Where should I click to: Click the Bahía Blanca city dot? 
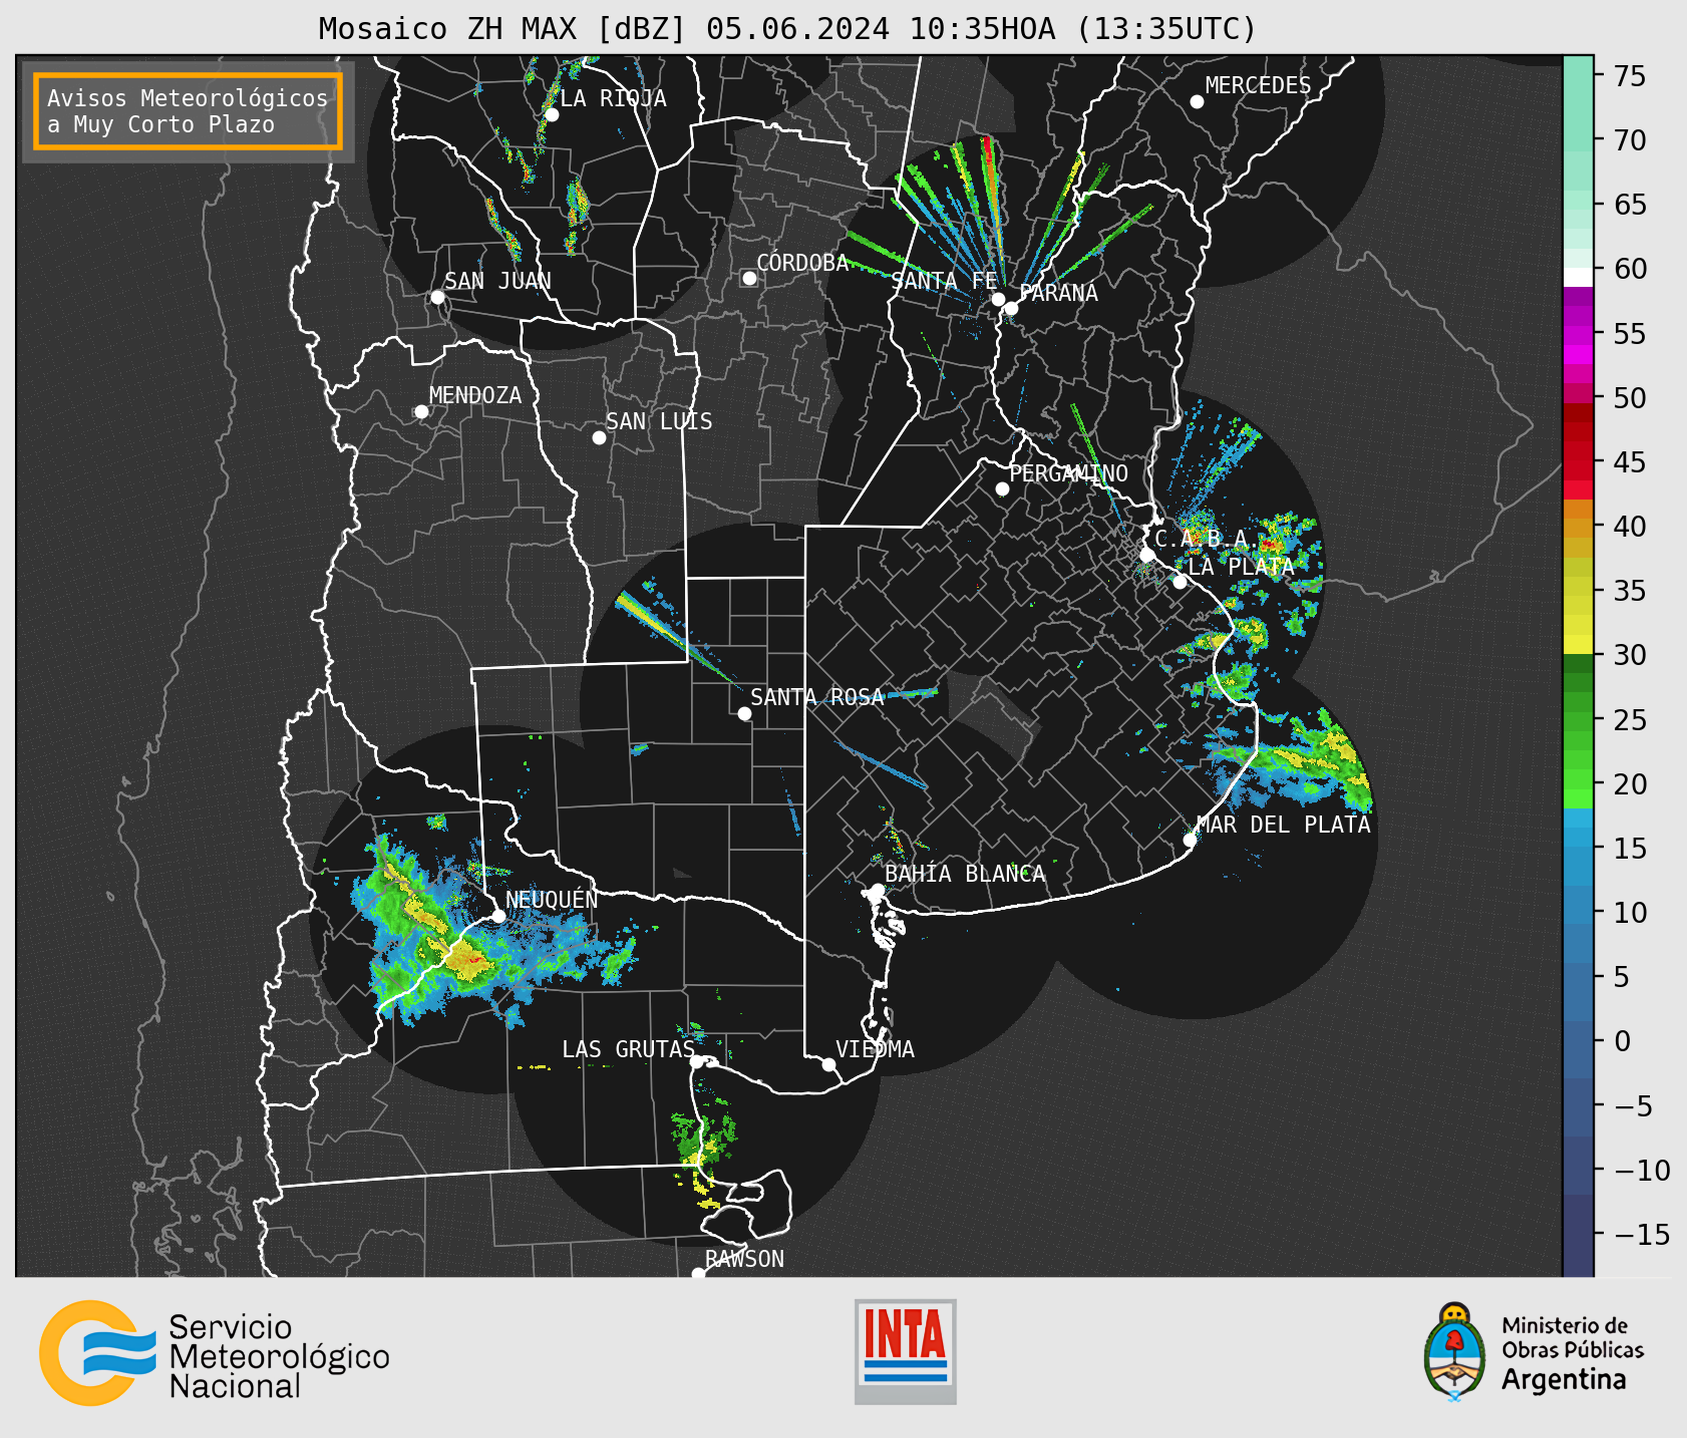tap(877, 890)
